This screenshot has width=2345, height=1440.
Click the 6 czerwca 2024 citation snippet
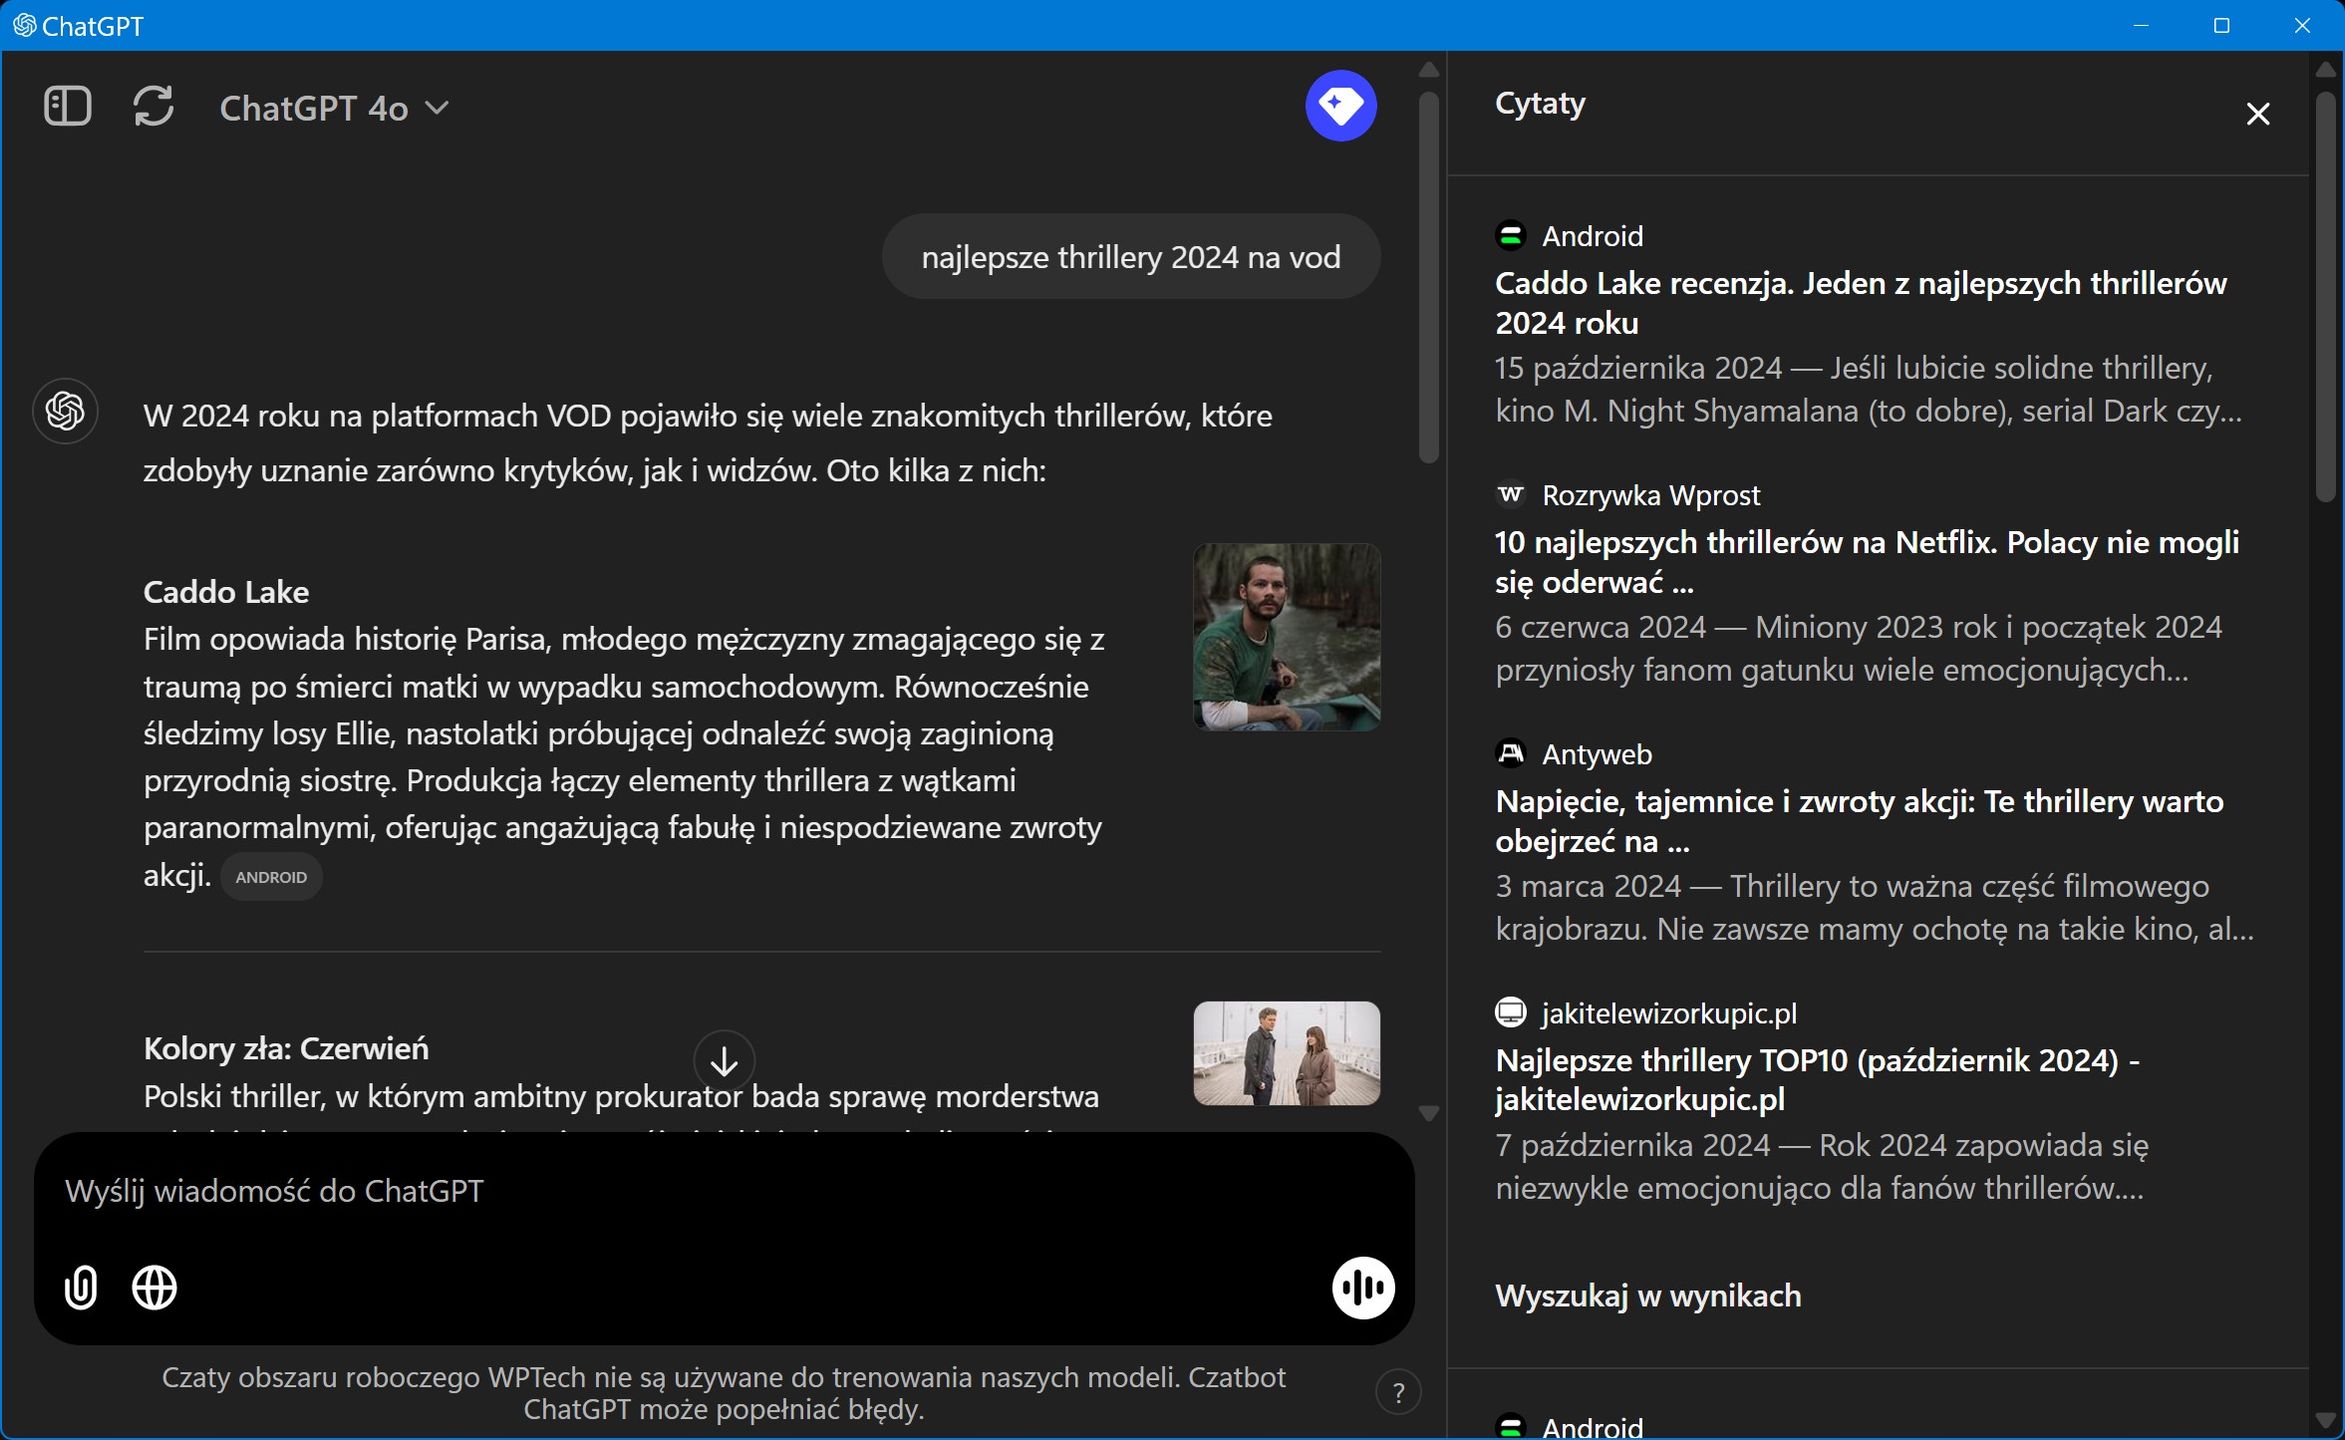coord(1858,649)
